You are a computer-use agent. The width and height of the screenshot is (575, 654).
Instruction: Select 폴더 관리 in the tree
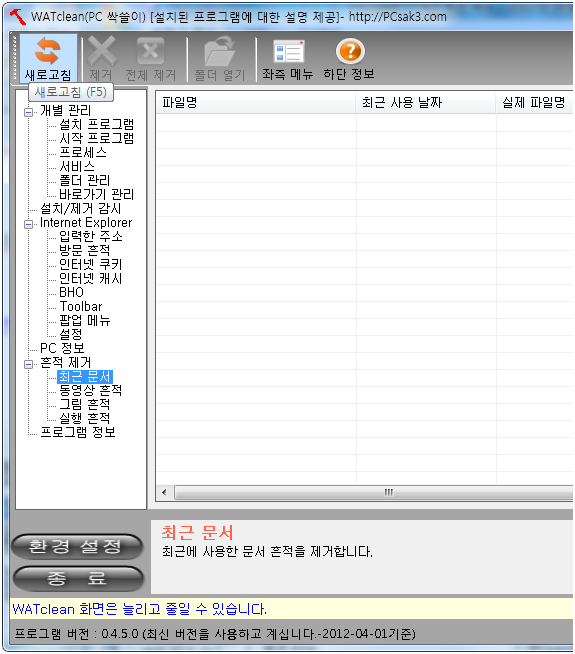tap(85, 180)
